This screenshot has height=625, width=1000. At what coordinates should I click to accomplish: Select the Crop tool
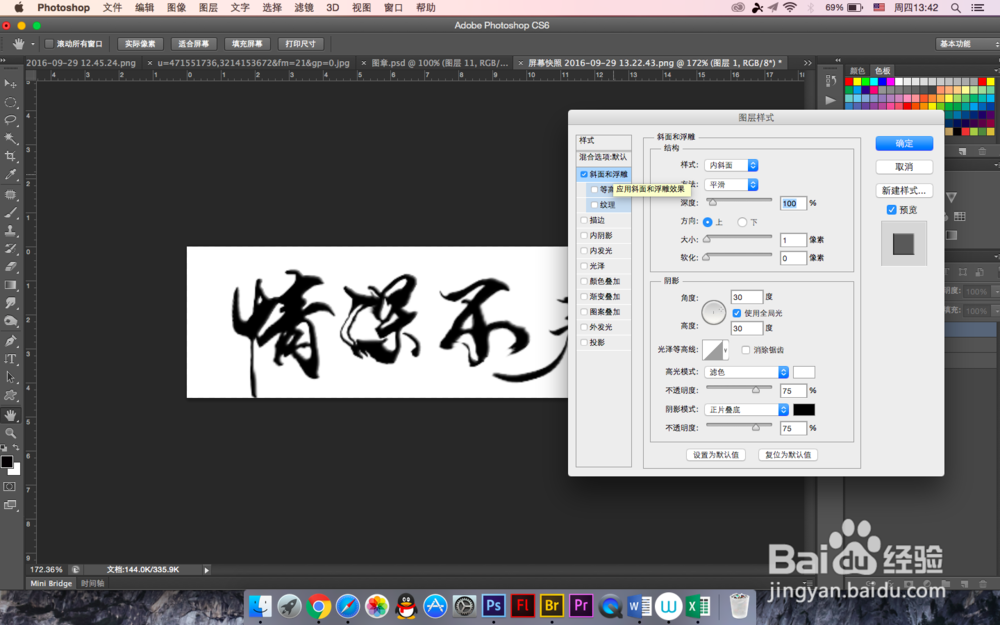click(x=10, y=156)
